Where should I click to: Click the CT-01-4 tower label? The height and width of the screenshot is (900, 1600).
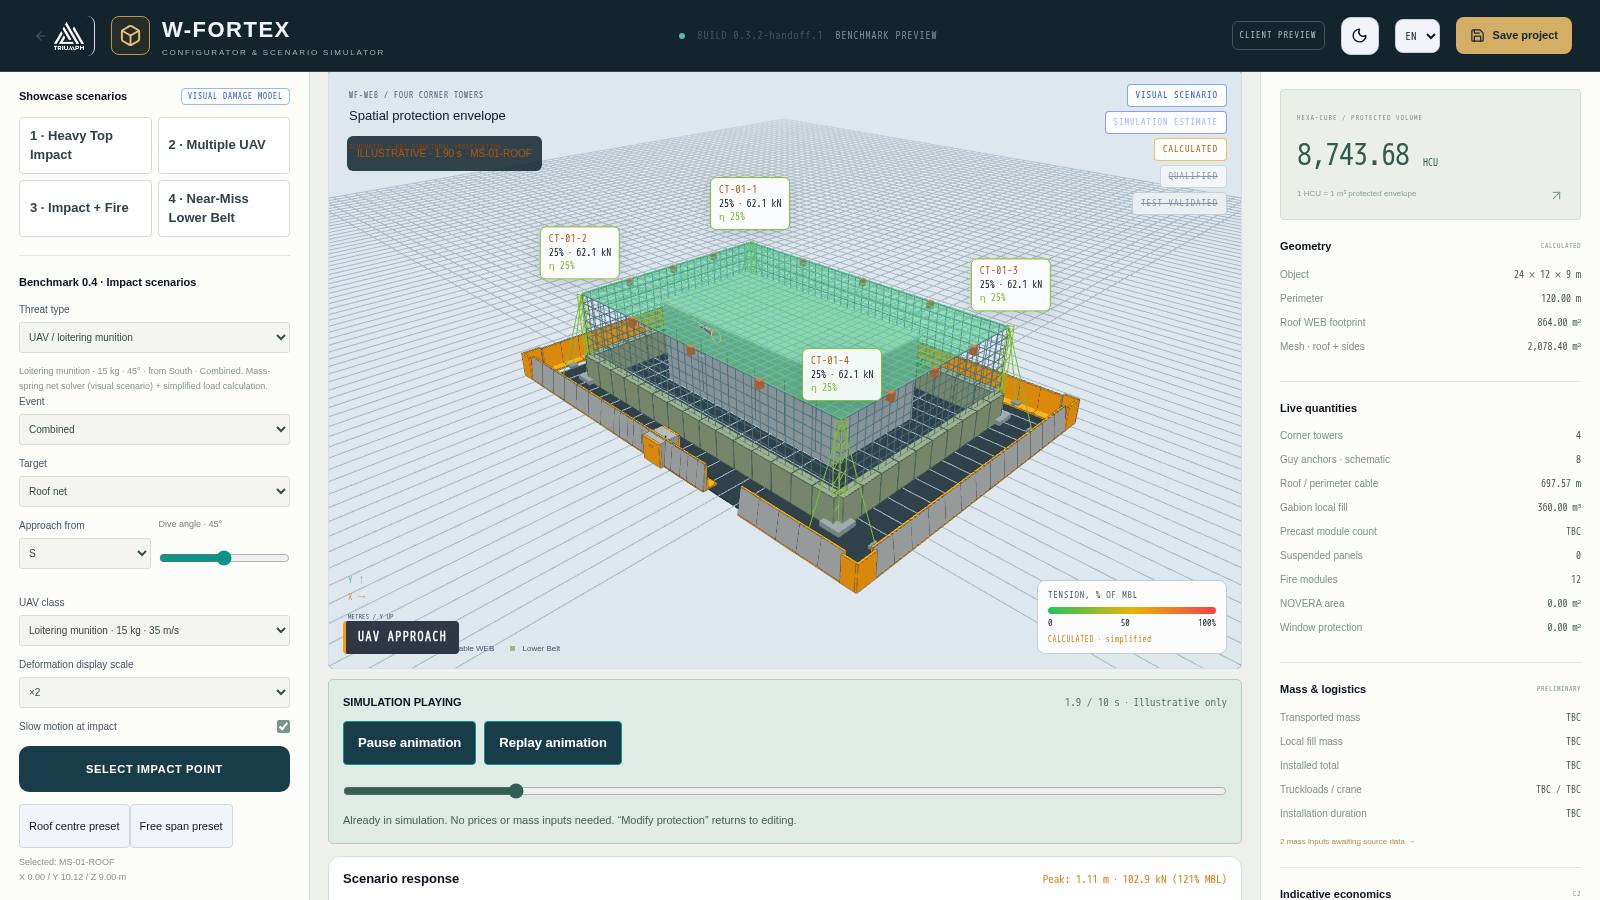click(x=842, y=374)
